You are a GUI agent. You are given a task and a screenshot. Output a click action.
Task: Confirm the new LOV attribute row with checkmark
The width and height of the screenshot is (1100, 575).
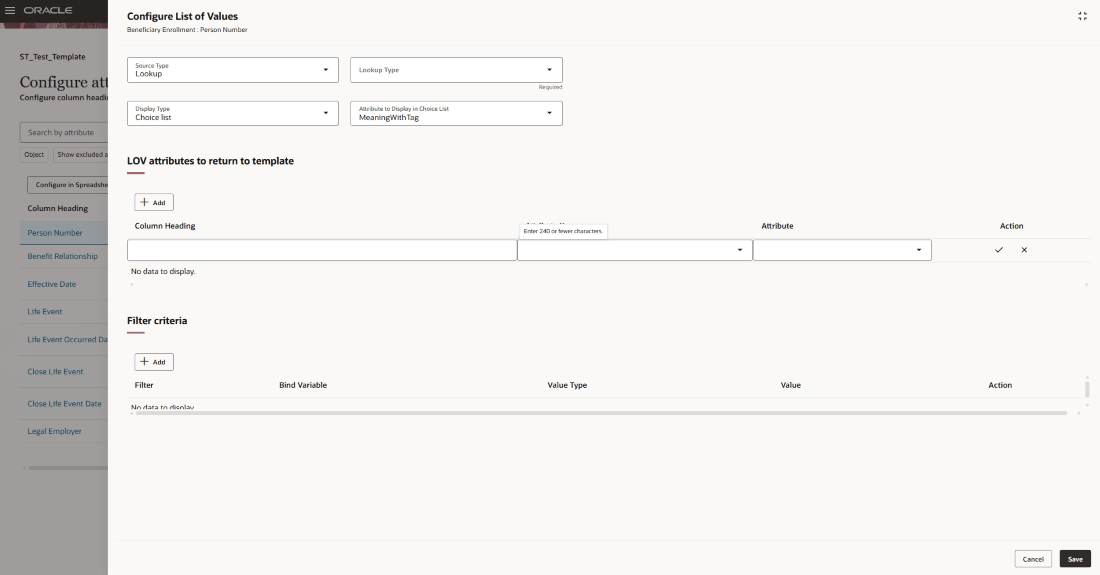999,250
